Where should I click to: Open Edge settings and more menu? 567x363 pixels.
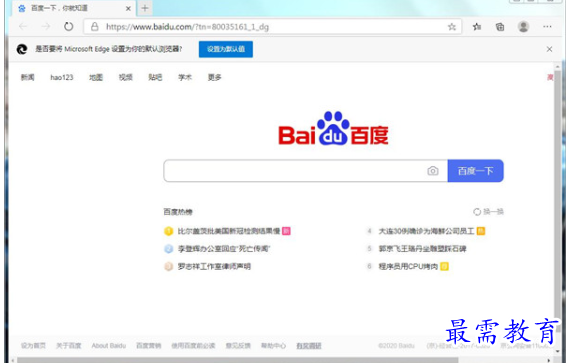coord(547,26)
